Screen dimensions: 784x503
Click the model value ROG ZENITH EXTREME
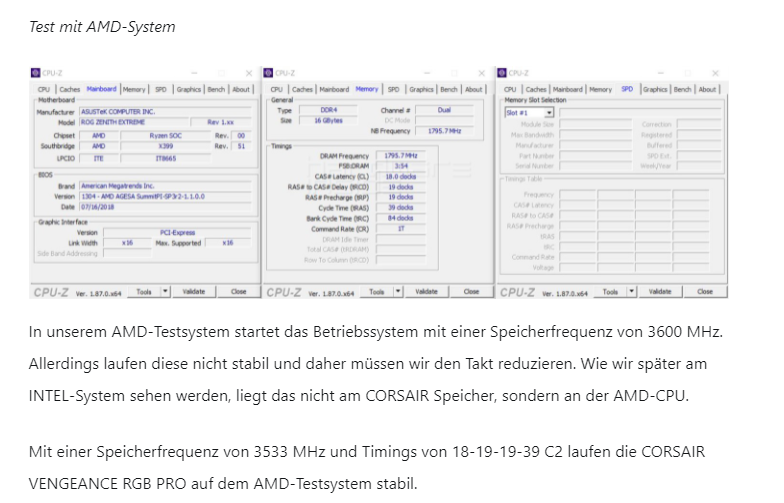click(x=134, y=122)
